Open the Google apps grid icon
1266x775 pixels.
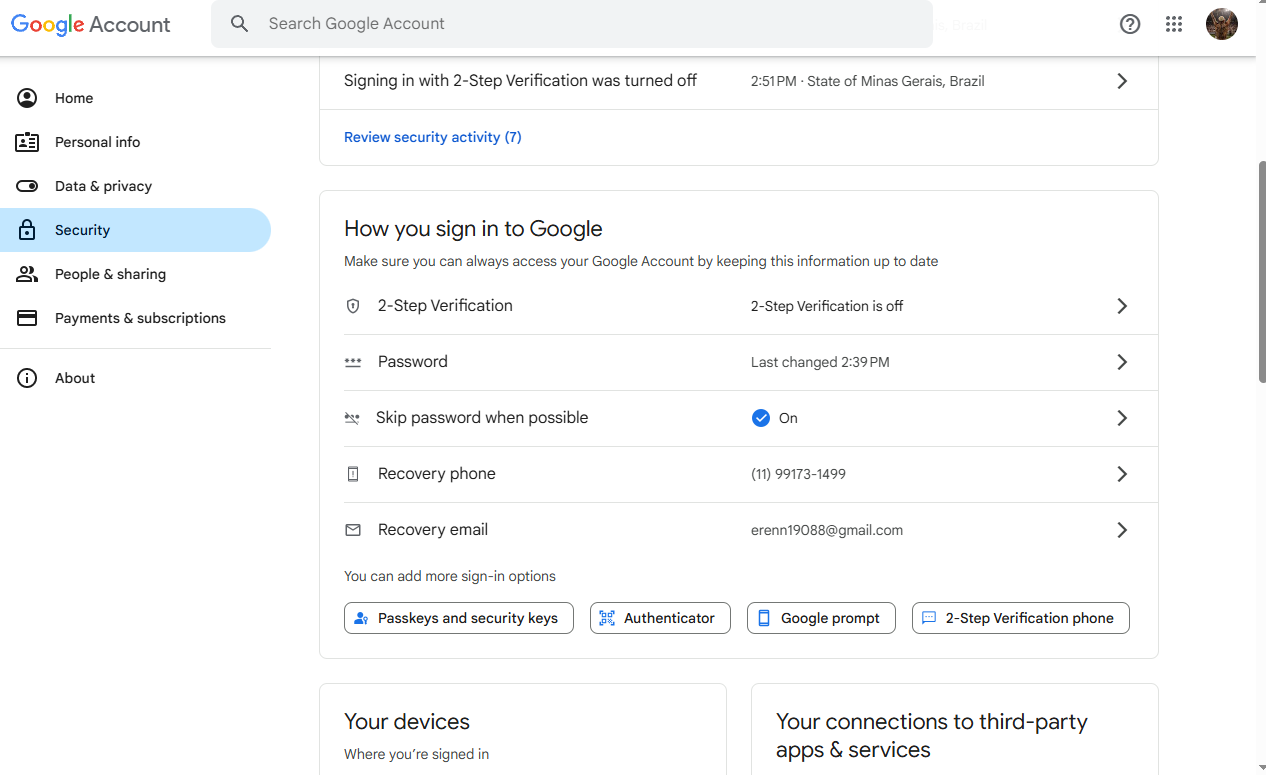pyautogui.click(x=1174, y=24)
